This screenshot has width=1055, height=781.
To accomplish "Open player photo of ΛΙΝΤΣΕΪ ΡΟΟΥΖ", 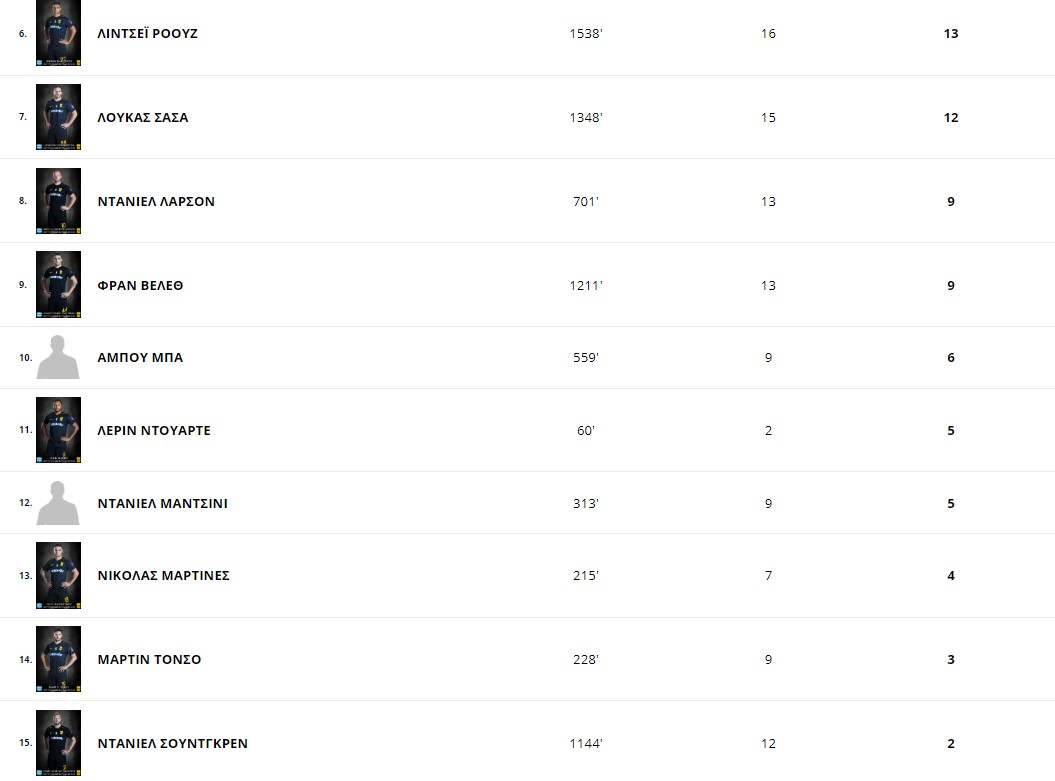I will (59, 33).
